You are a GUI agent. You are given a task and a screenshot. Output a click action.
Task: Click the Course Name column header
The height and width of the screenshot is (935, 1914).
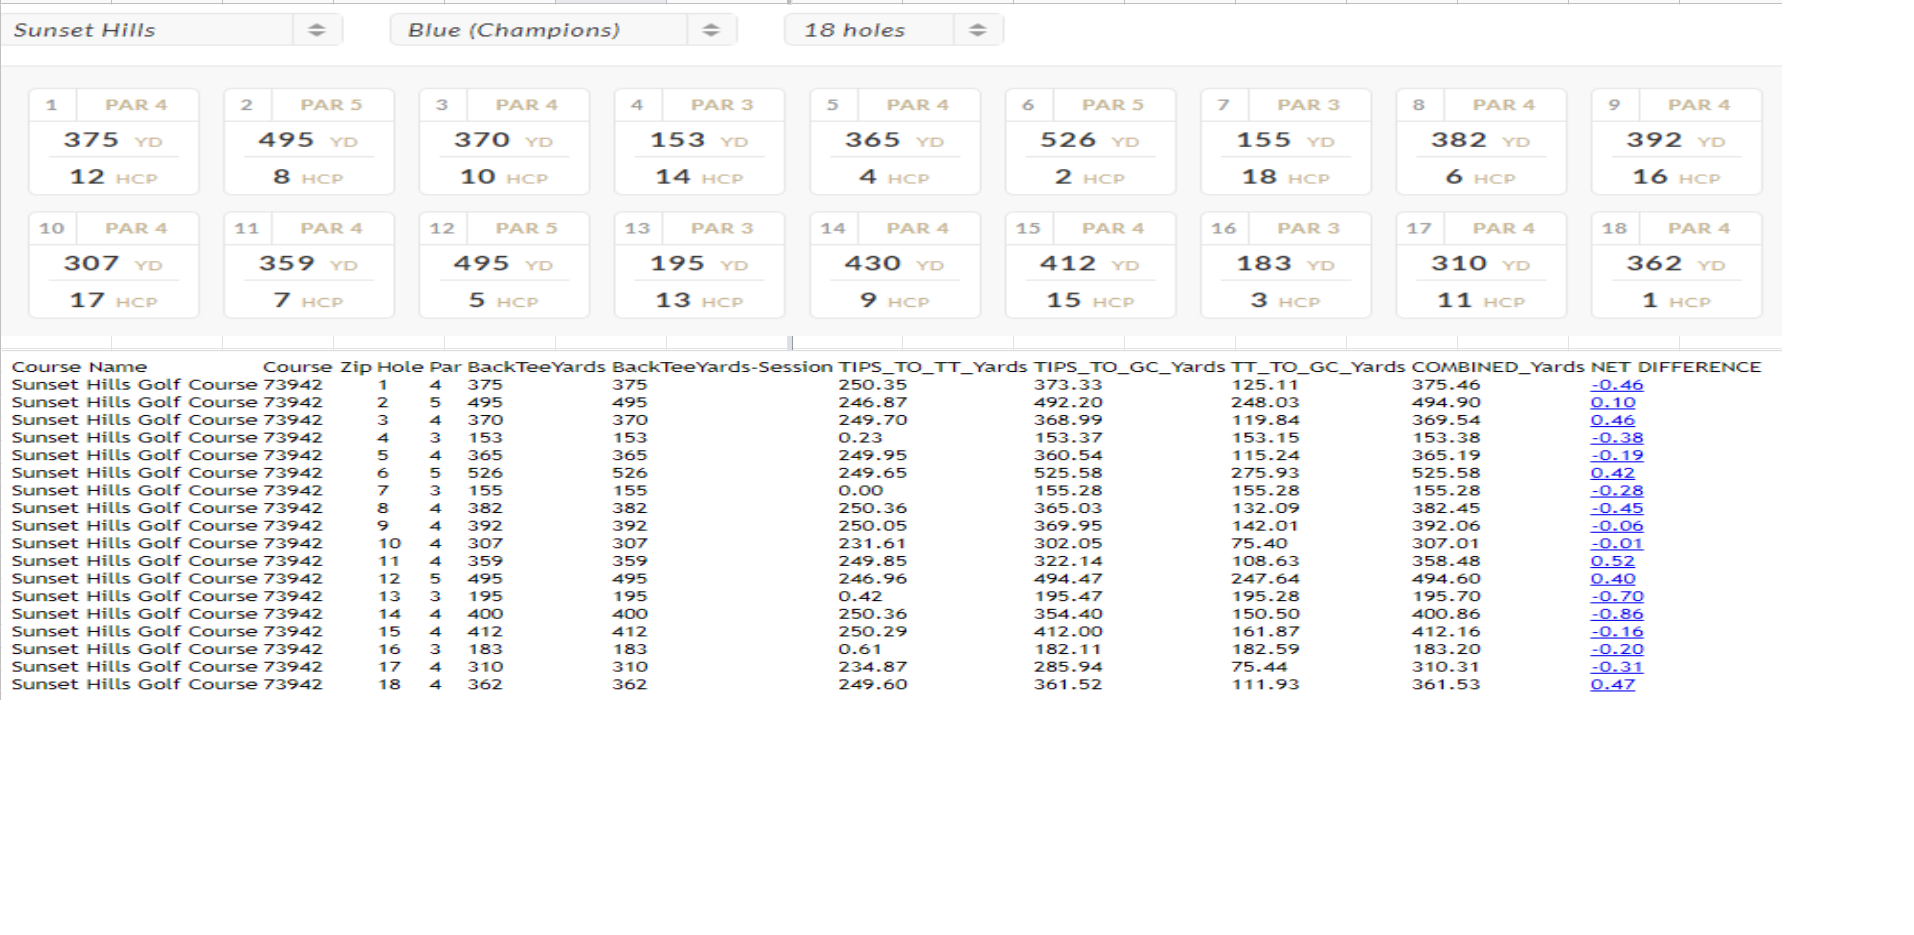(x=79, y=367)
